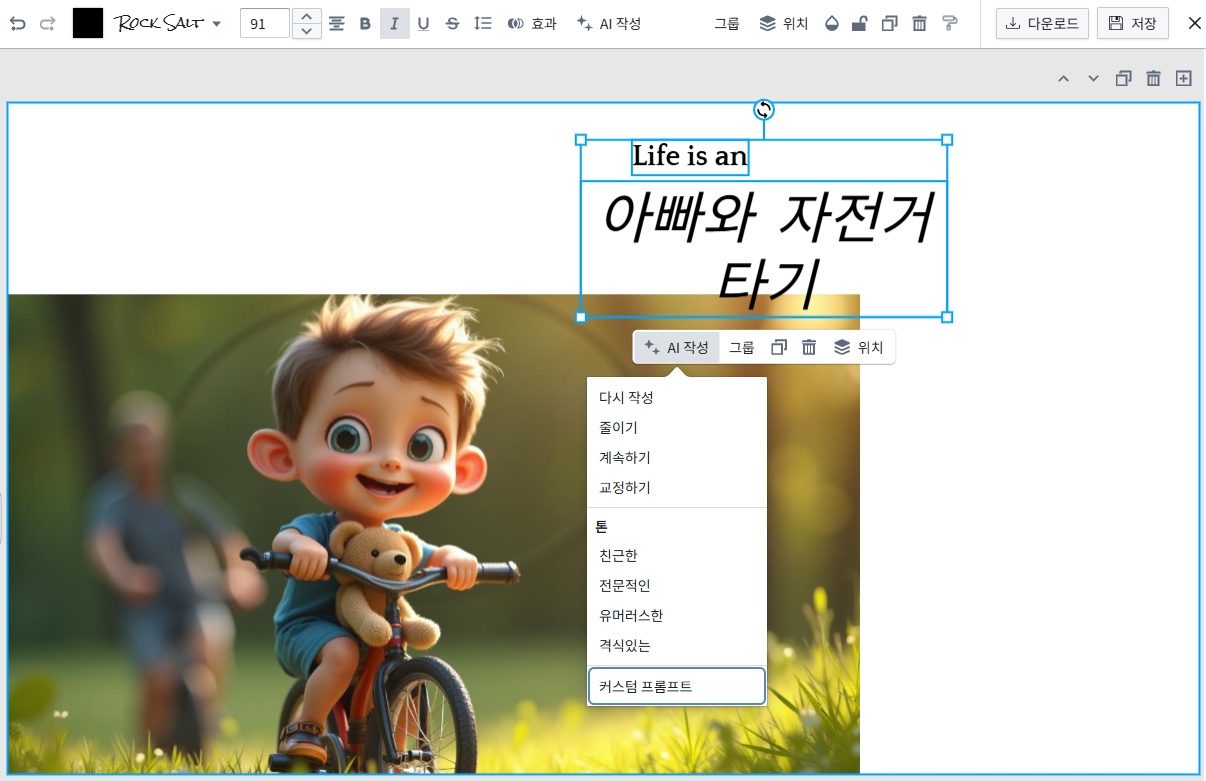Viewport: 1206px width, 781px height.
Task: Open the AI 작성 menu
Action: [x=676, y=347]
